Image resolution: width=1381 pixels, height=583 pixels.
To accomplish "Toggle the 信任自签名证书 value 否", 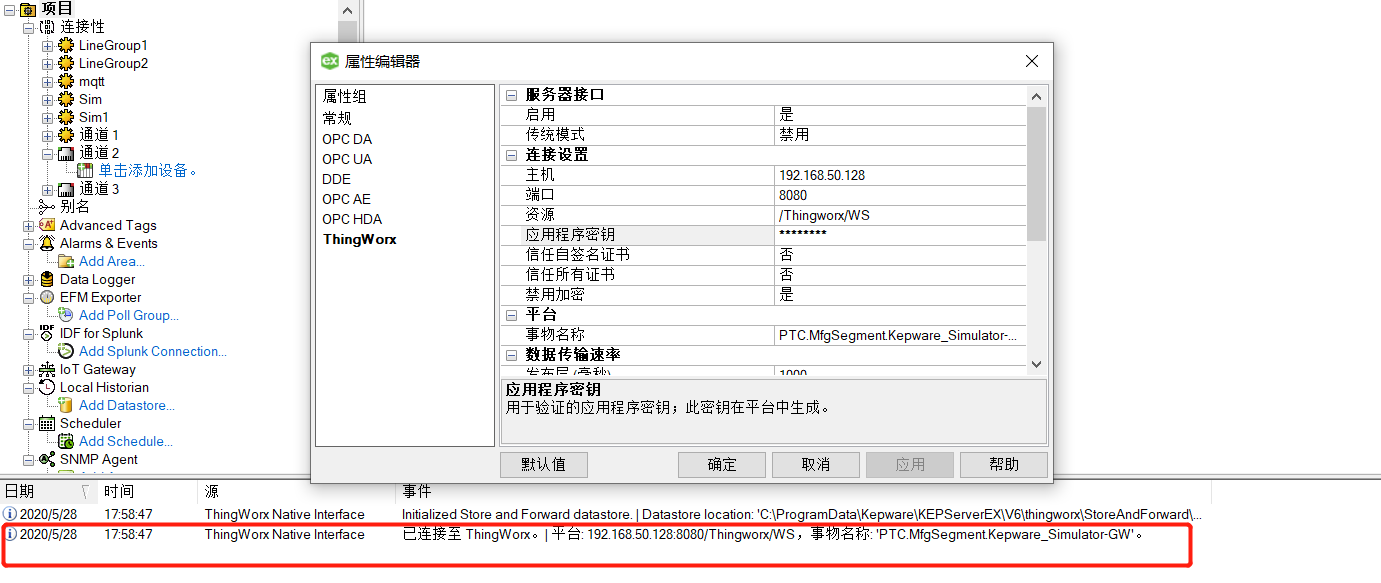I will coord(900,255).
